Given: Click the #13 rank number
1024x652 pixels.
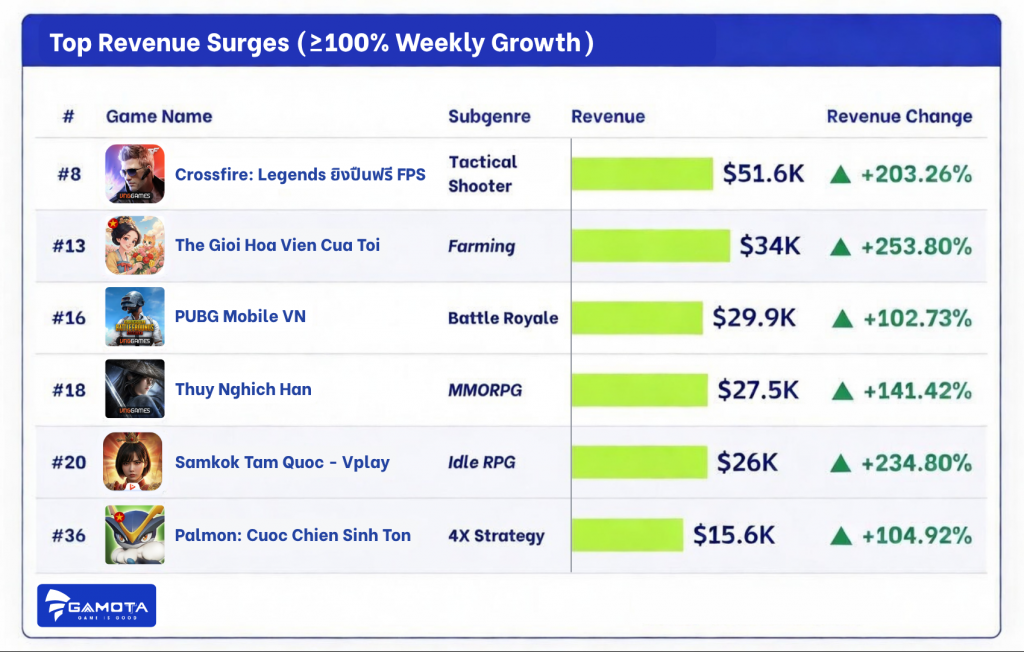Looking at the screenshot, I should (x=69, y=245).
